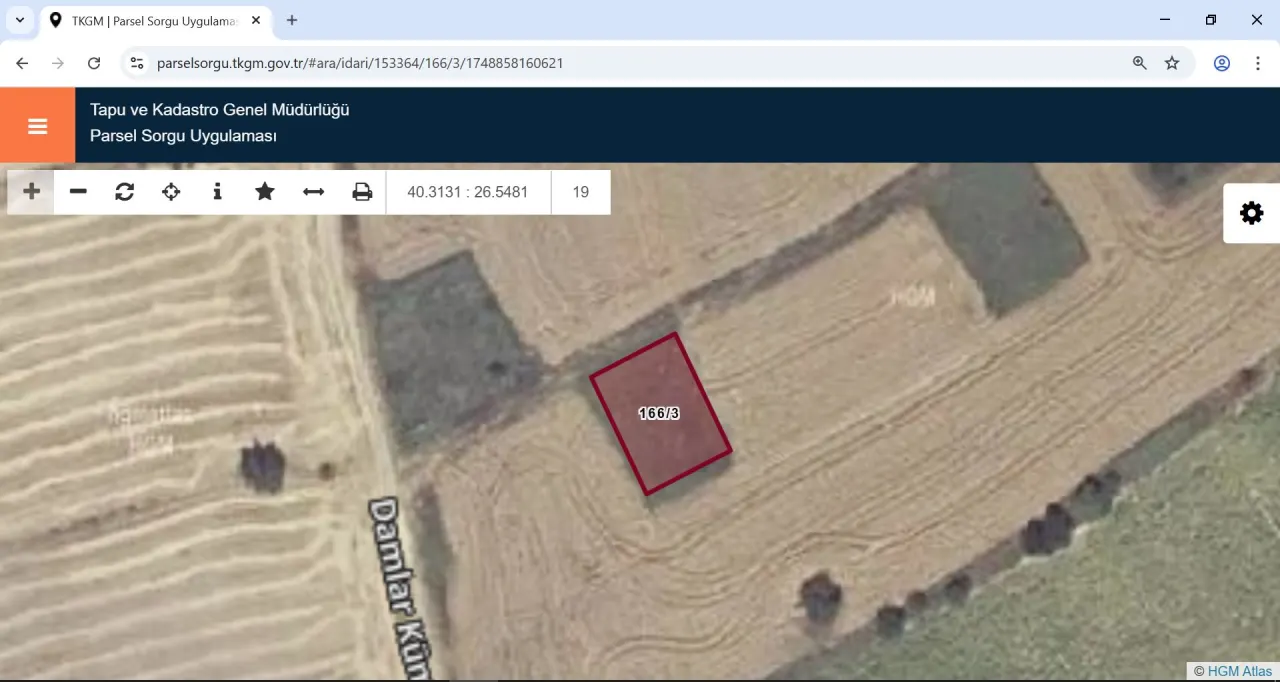Click the refresh map icon in toolbar
The width and height of the screenshot is (1280, 682).
[125, 192]
